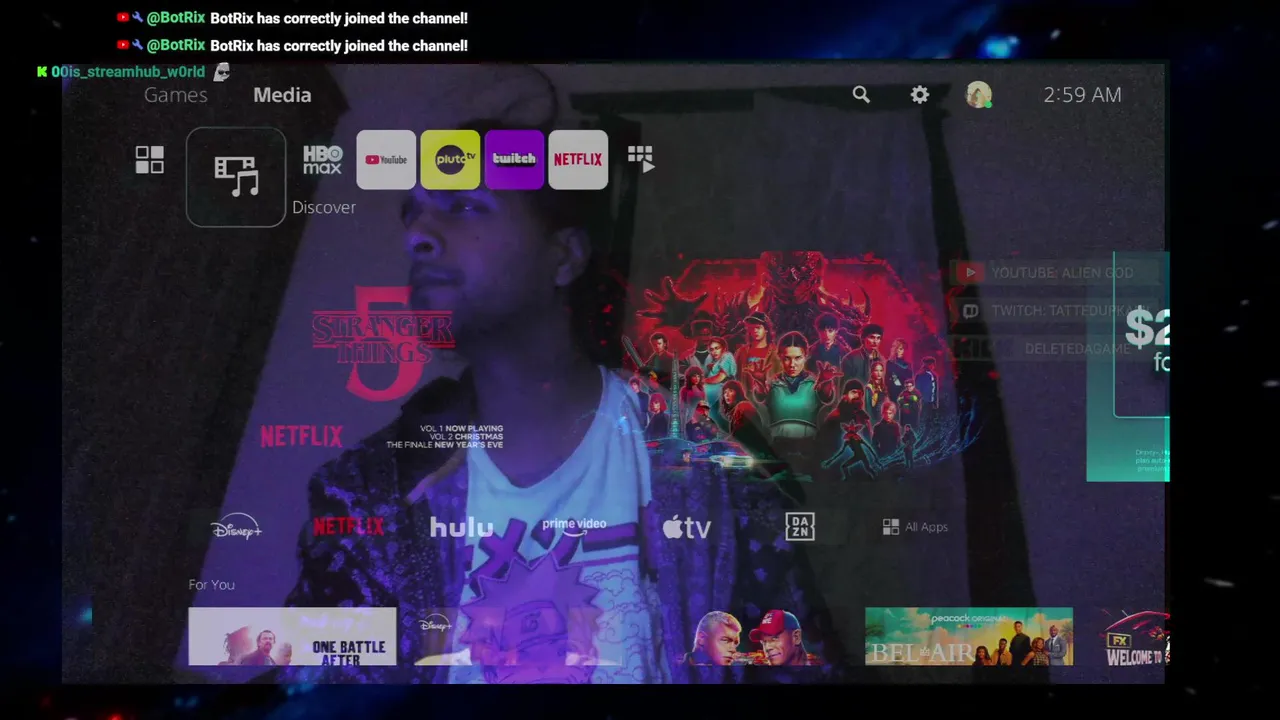Open the Apple TV service logo
1280x720 pixels.
coord(686,527)
